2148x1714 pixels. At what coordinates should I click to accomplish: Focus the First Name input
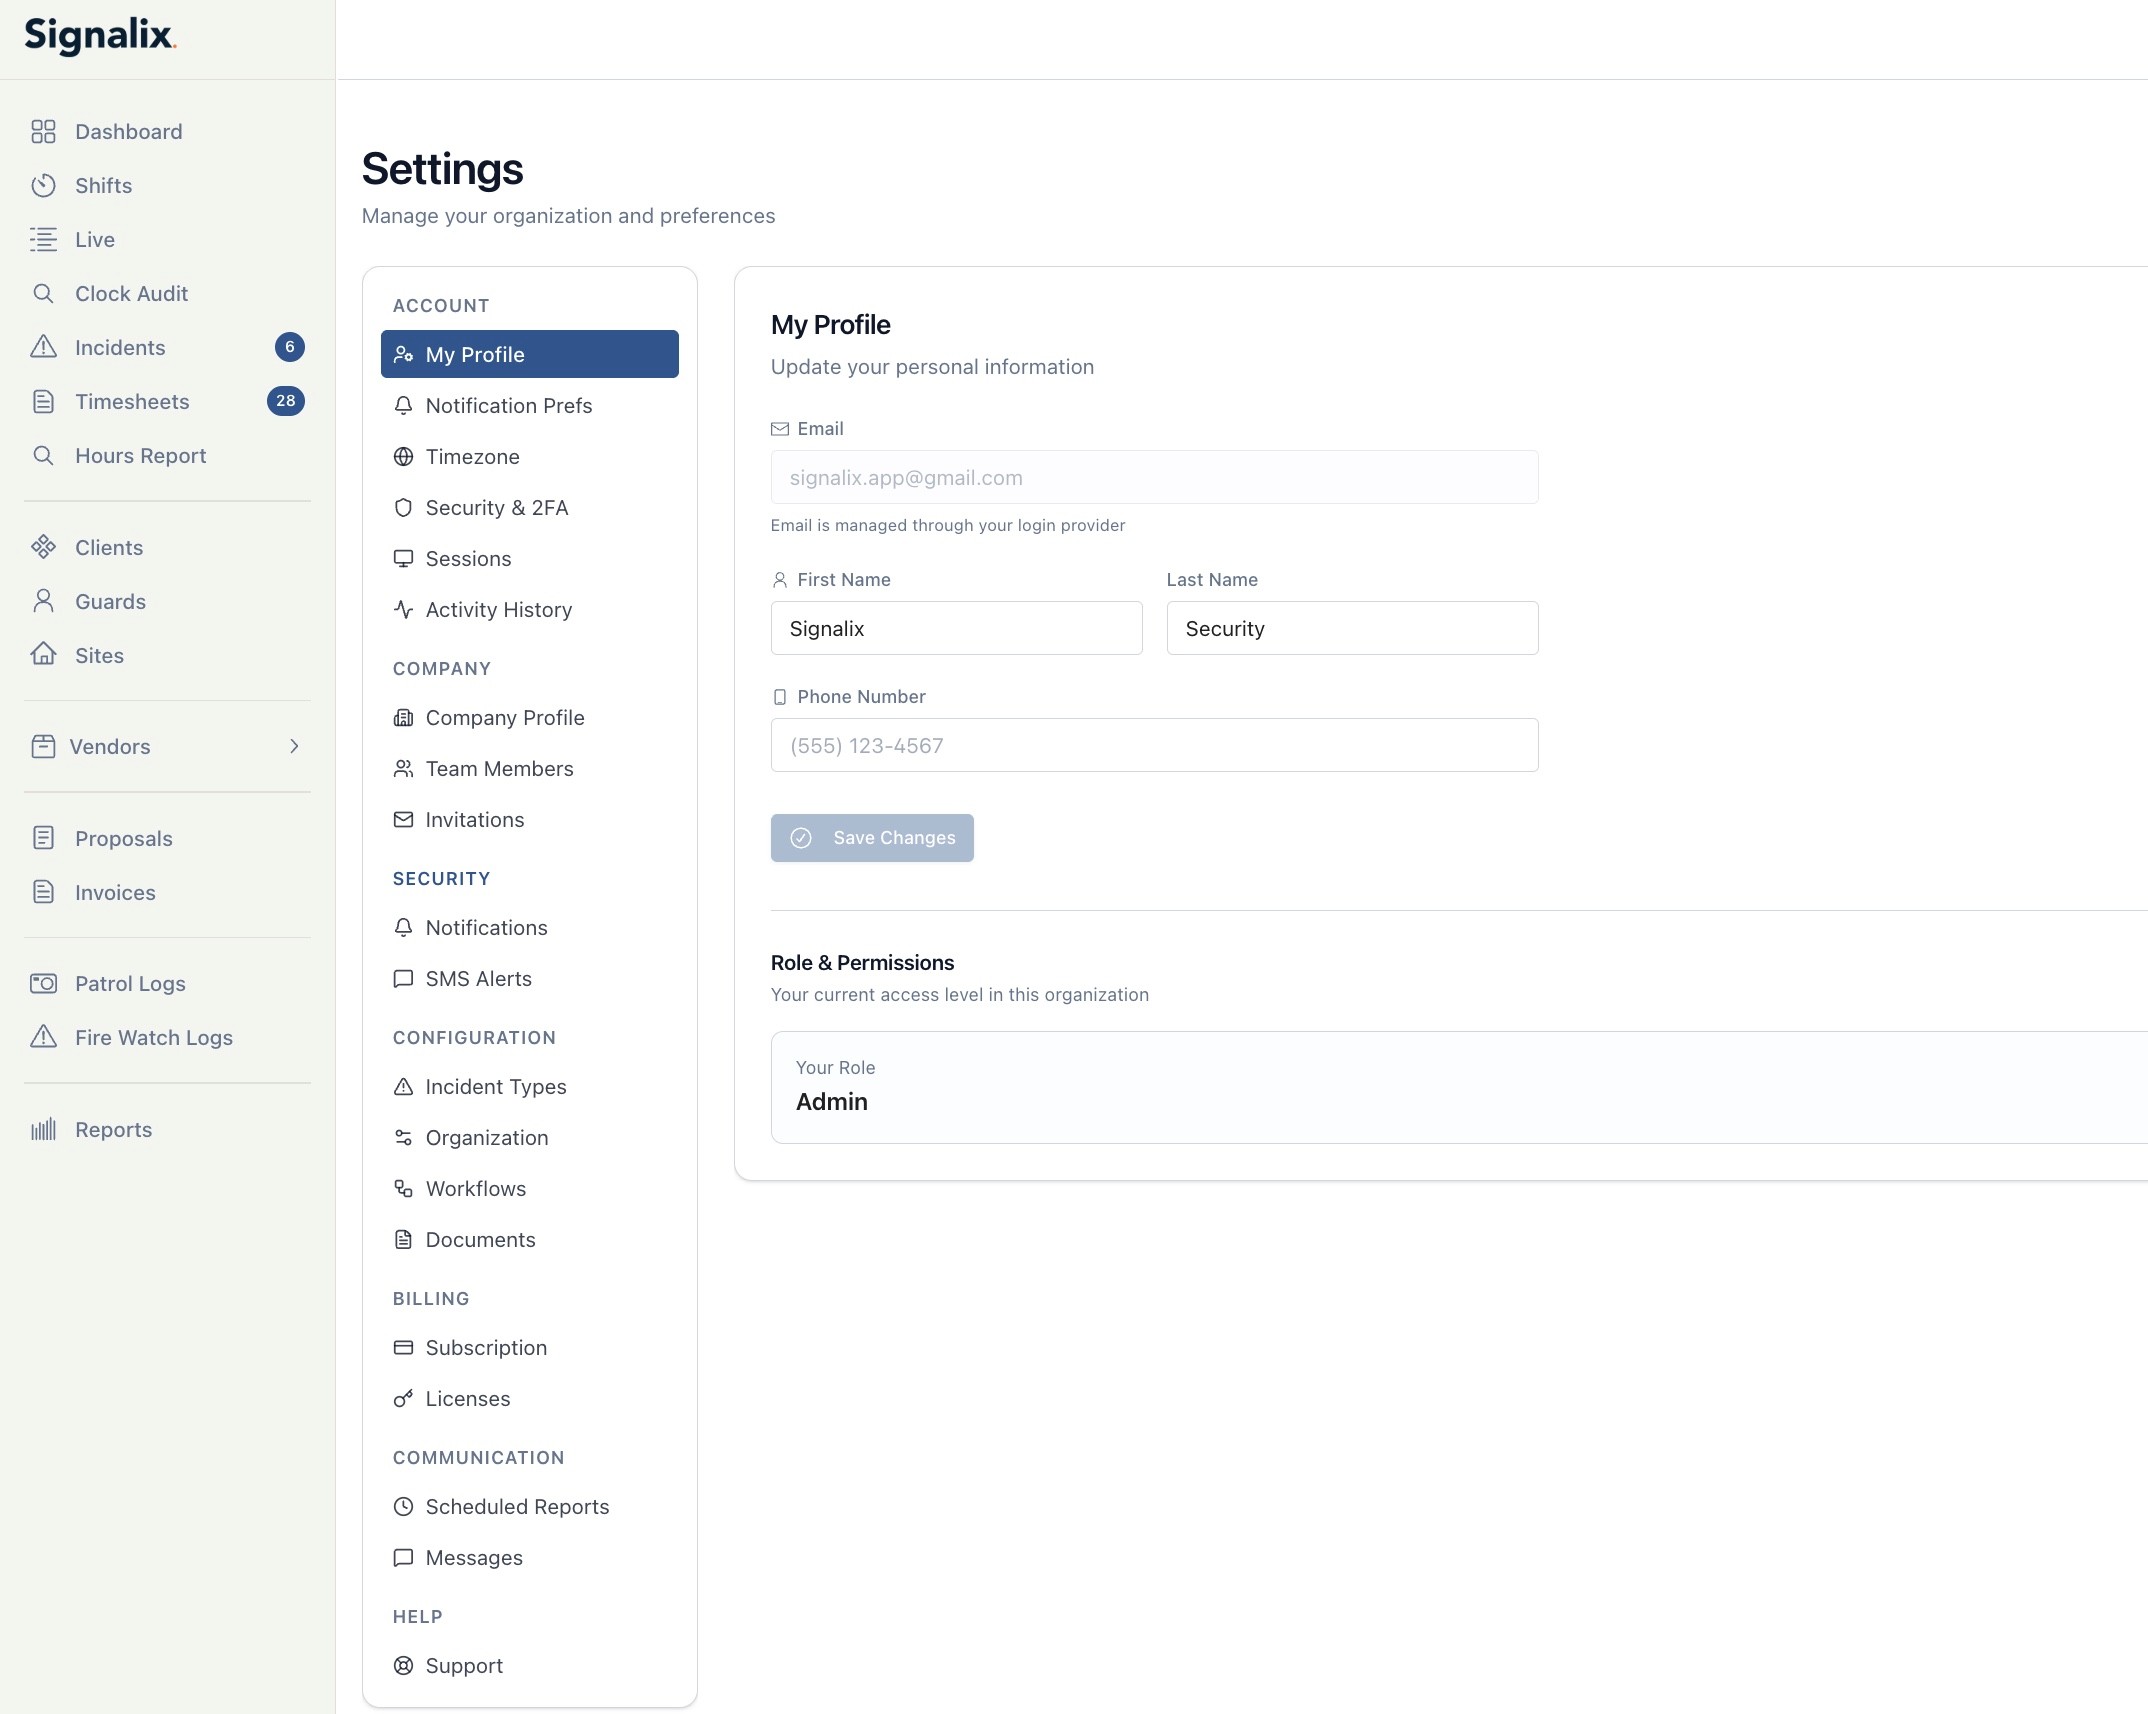pyautogui.click(x=956, y=628)
